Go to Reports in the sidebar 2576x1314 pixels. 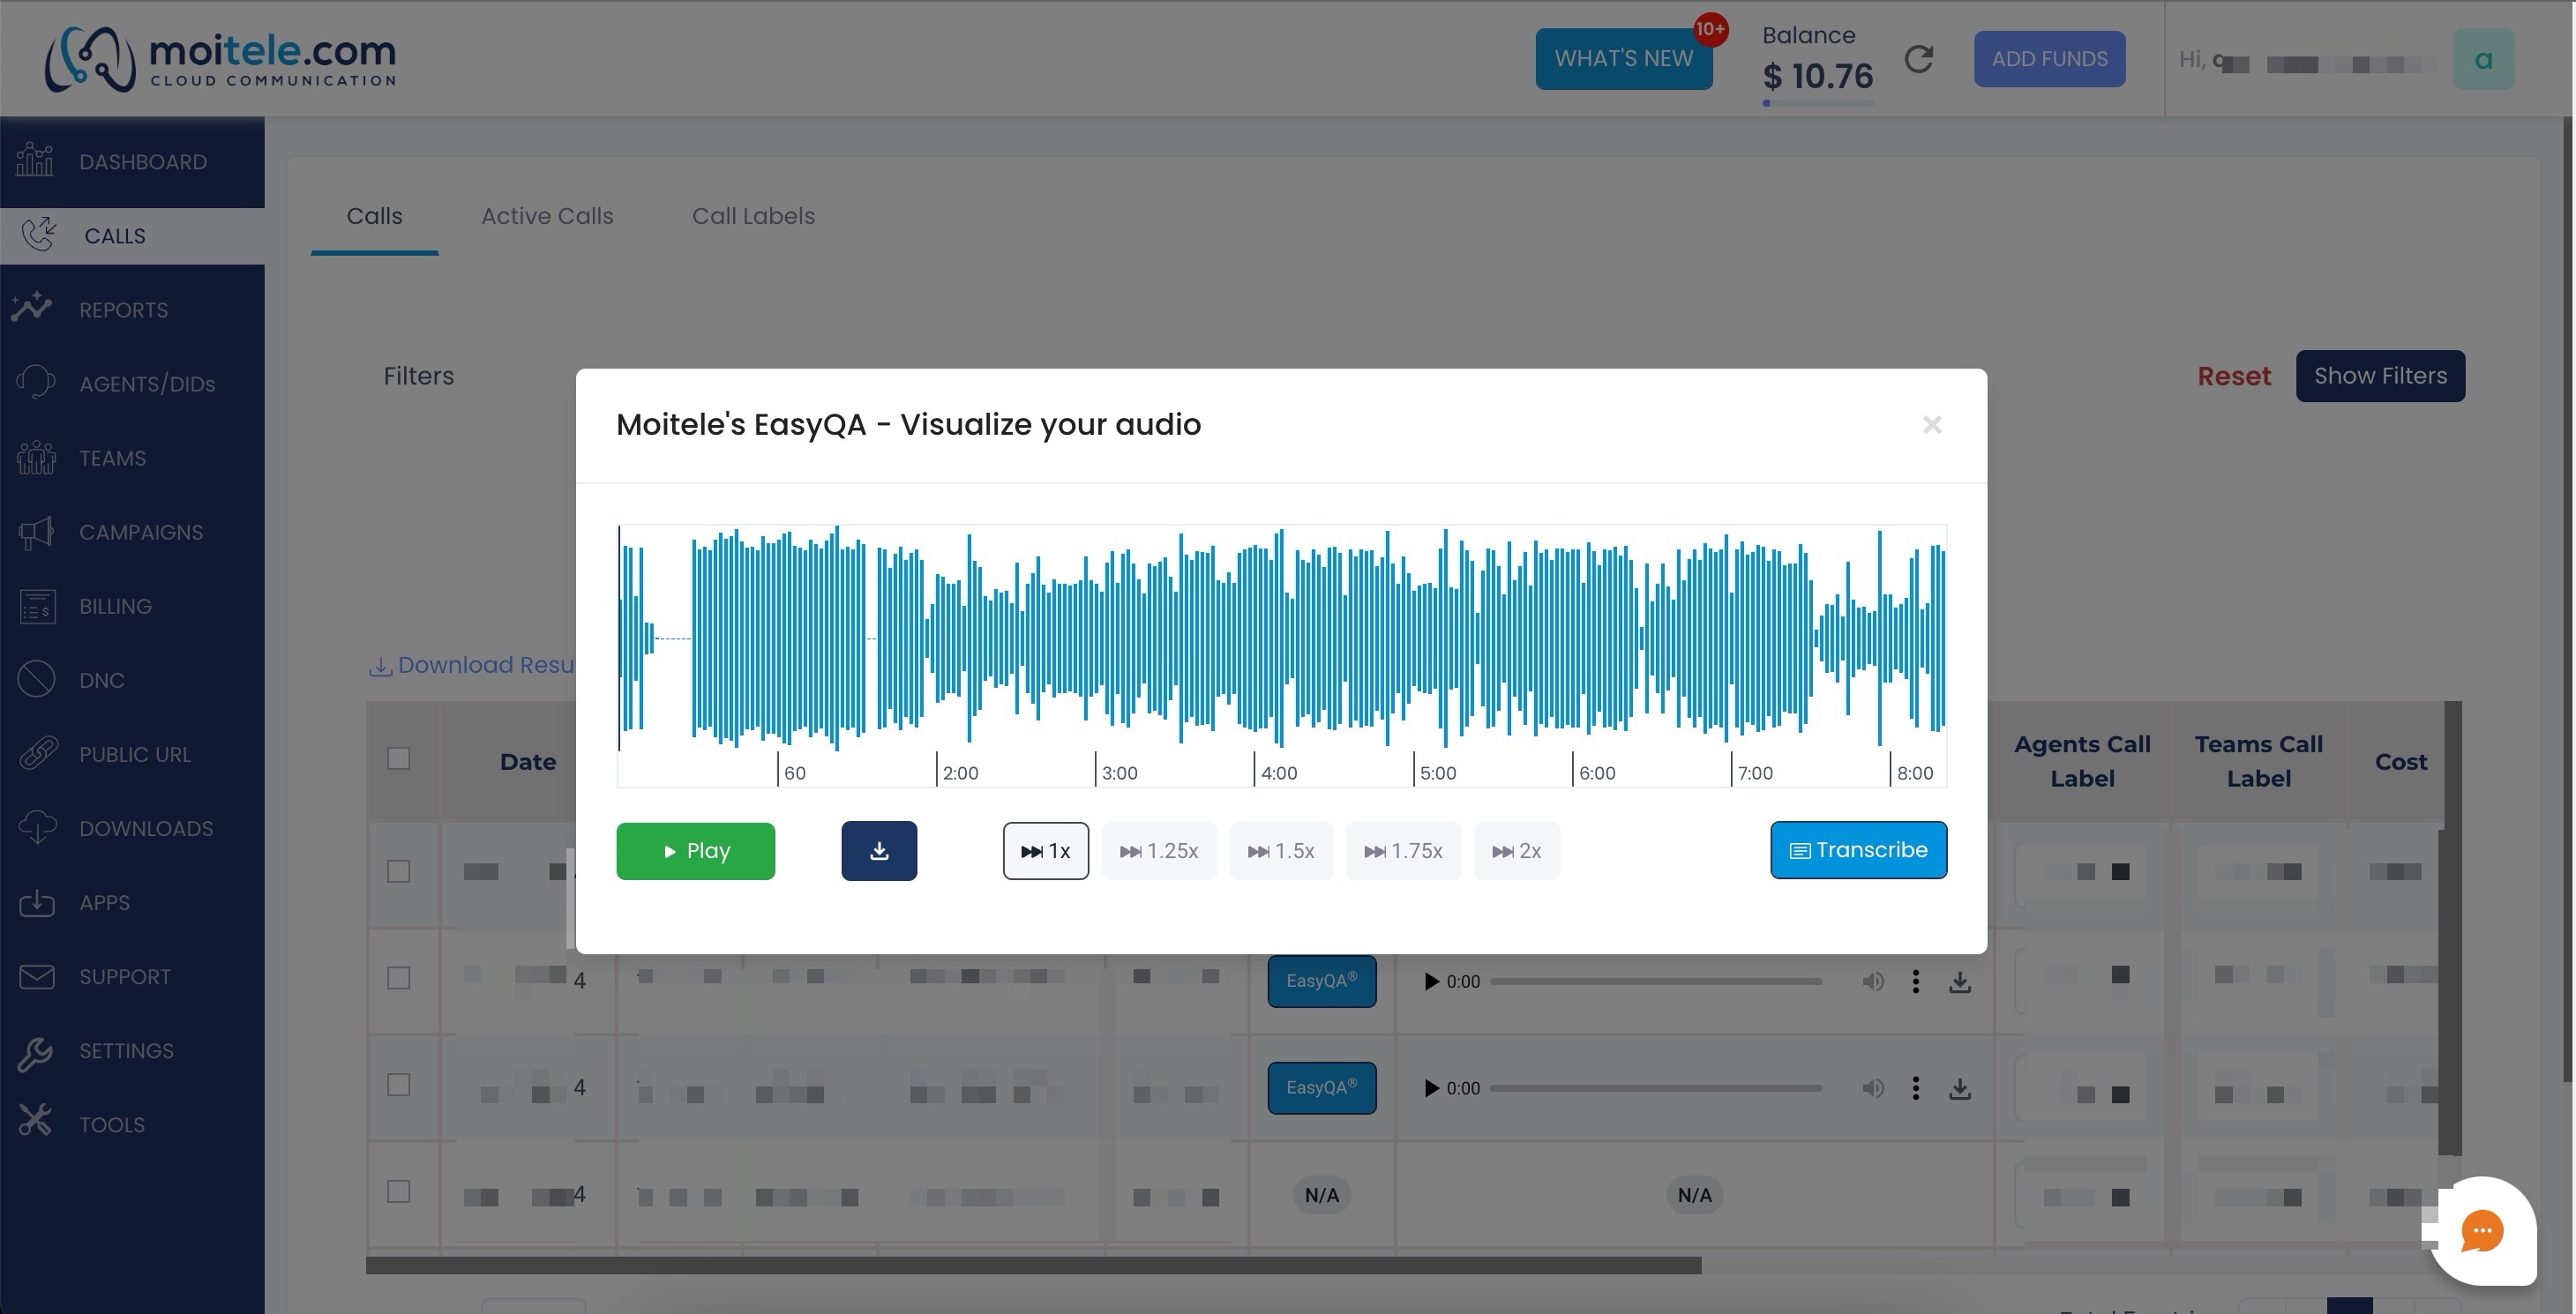[132, 310]
